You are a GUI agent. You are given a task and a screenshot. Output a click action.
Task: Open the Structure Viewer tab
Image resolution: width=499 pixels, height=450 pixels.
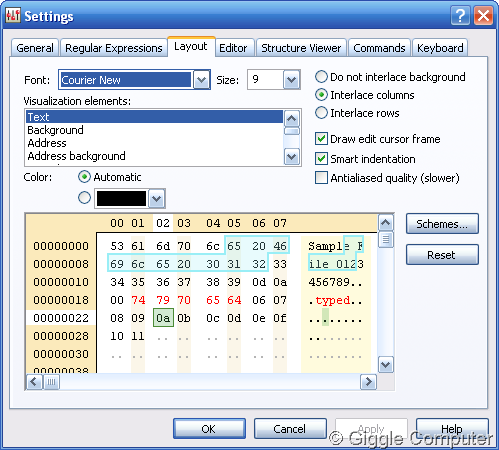301,48
